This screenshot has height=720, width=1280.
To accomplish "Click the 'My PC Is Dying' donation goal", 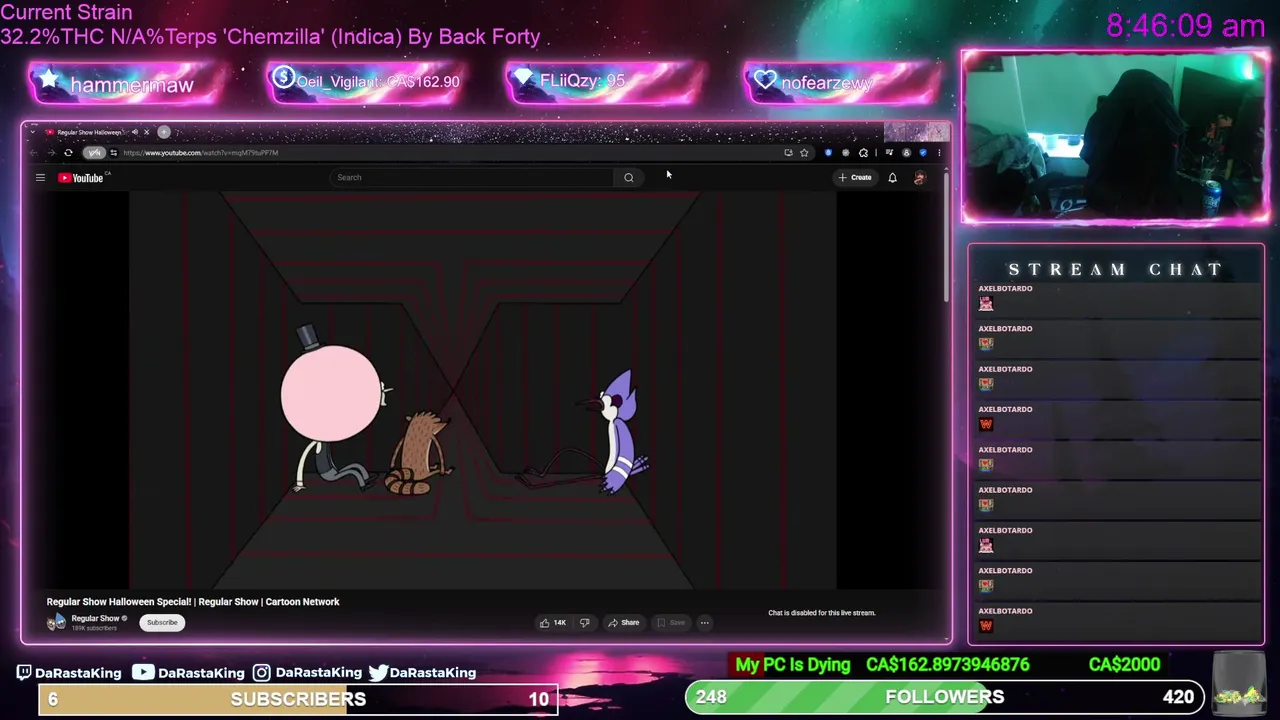I will click(793, 665).
